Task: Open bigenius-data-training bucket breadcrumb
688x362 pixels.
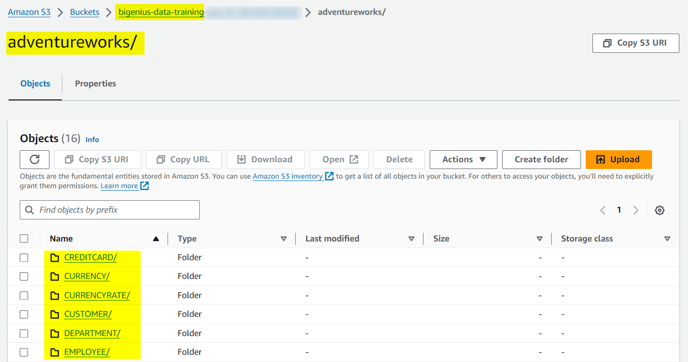Action: [161, 12]
